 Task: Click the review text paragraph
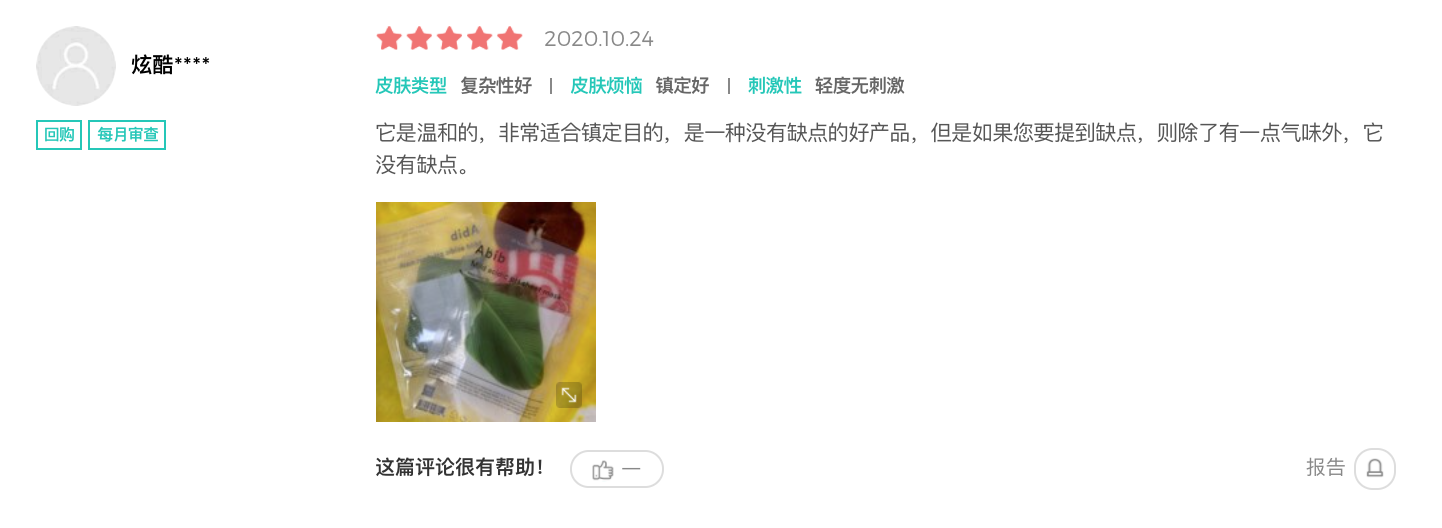pos(879,149)
